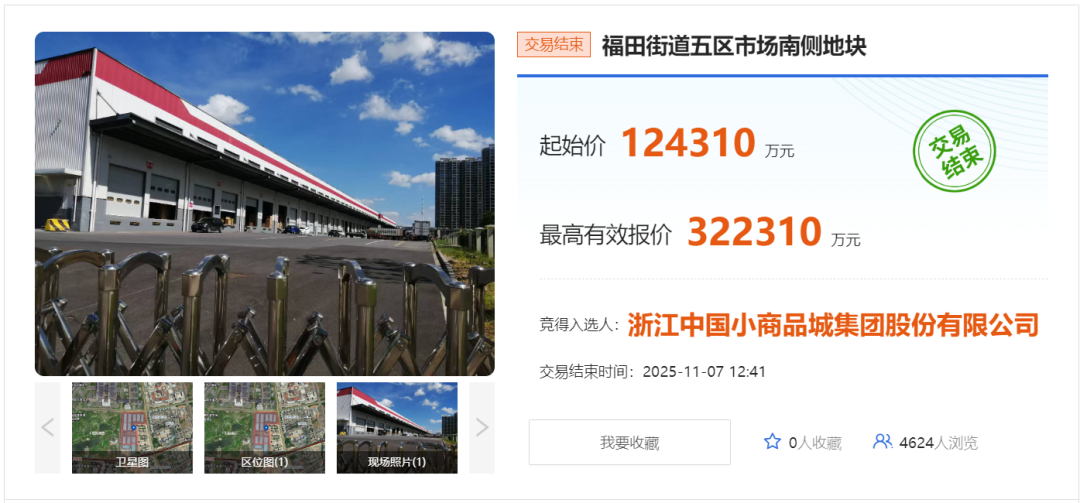
Task: Click the 交易结束时间 timestamp text
Action: [652, 372]
